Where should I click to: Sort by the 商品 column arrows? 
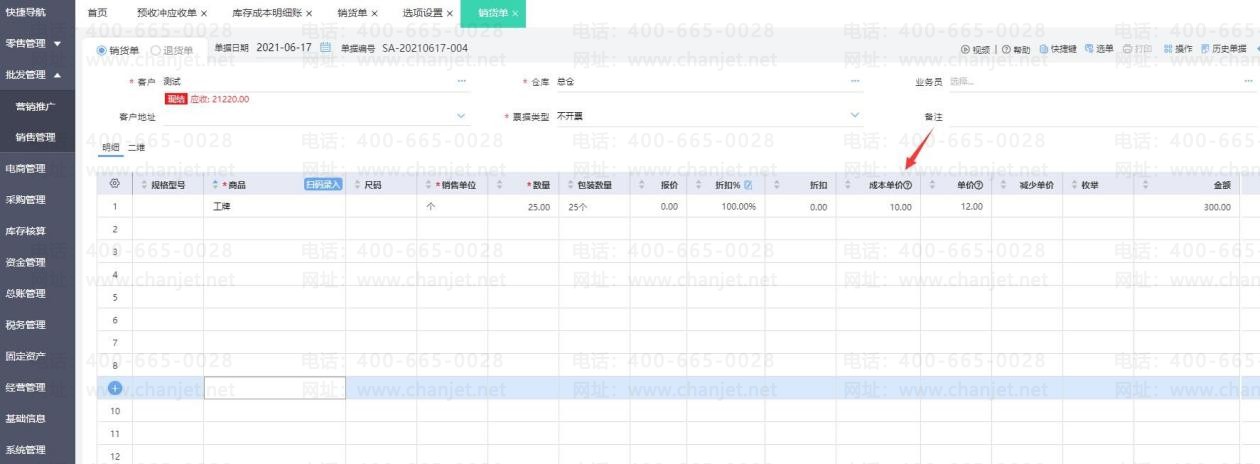(213, 185)
